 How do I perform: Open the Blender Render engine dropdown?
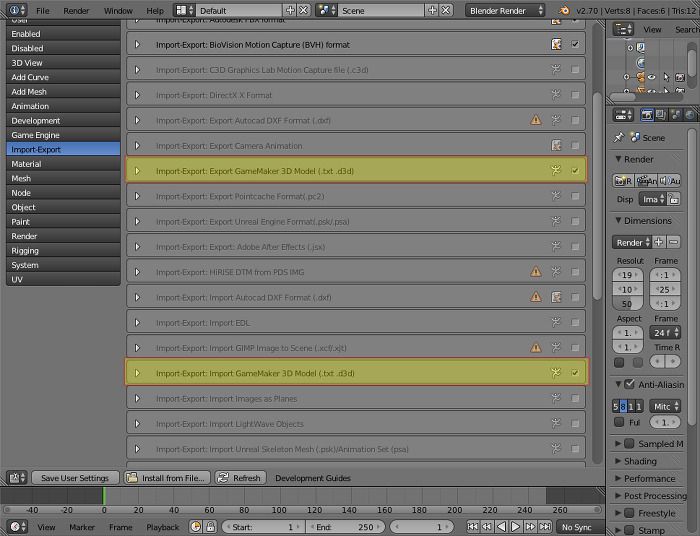click(505, 10)
